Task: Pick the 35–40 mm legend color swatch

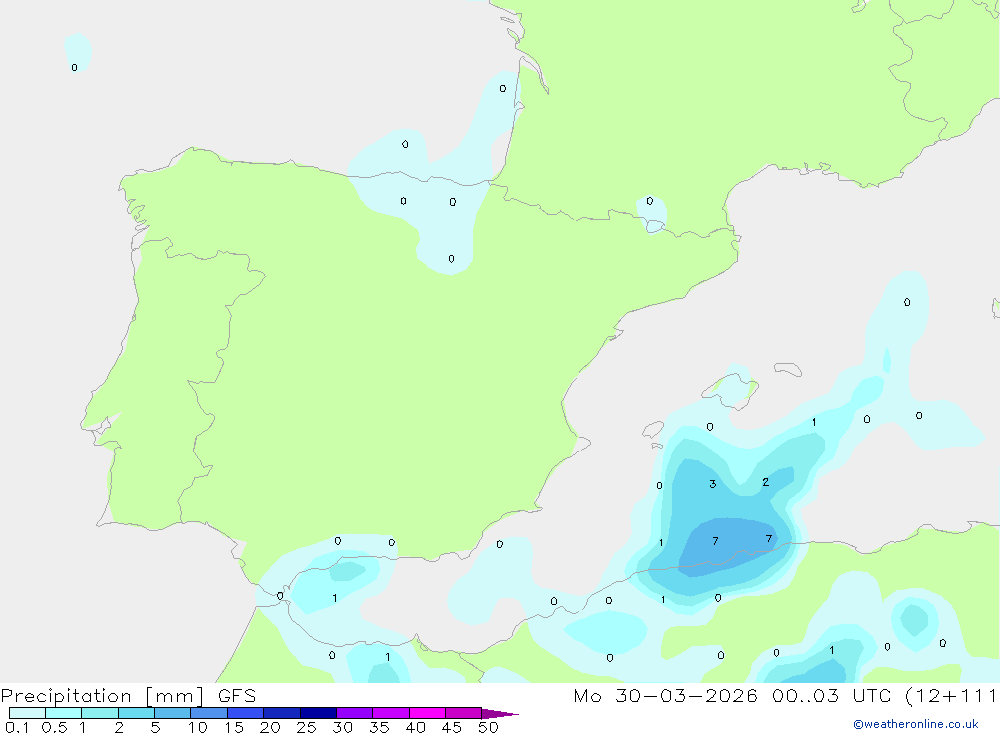Action: click(391, 713)
